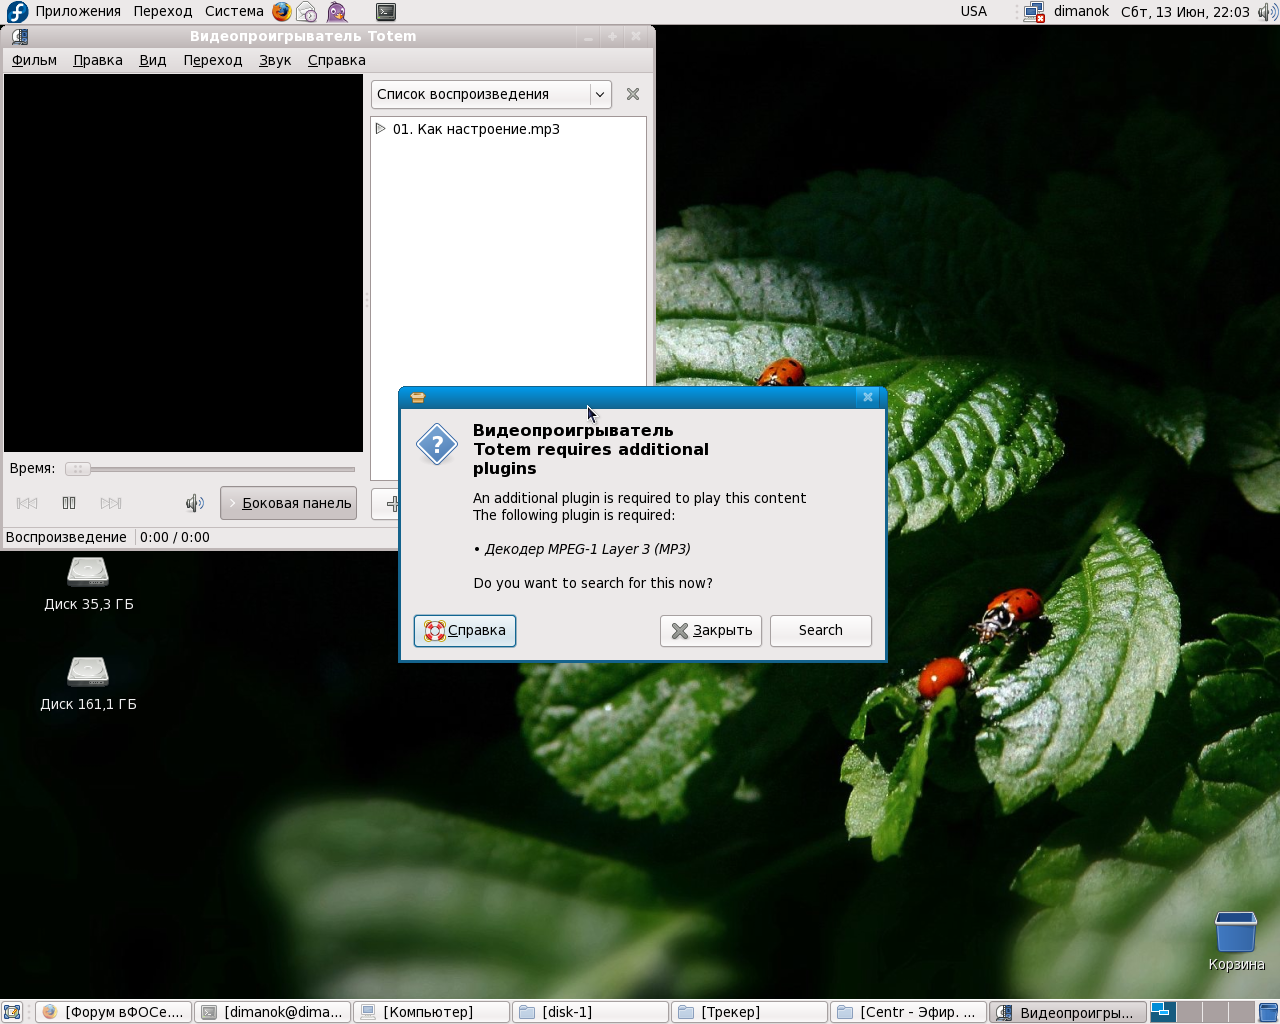The width and height of the screenshot is (1280, 1024).
Task: Click the pause playback button
Action: point(69,503)
